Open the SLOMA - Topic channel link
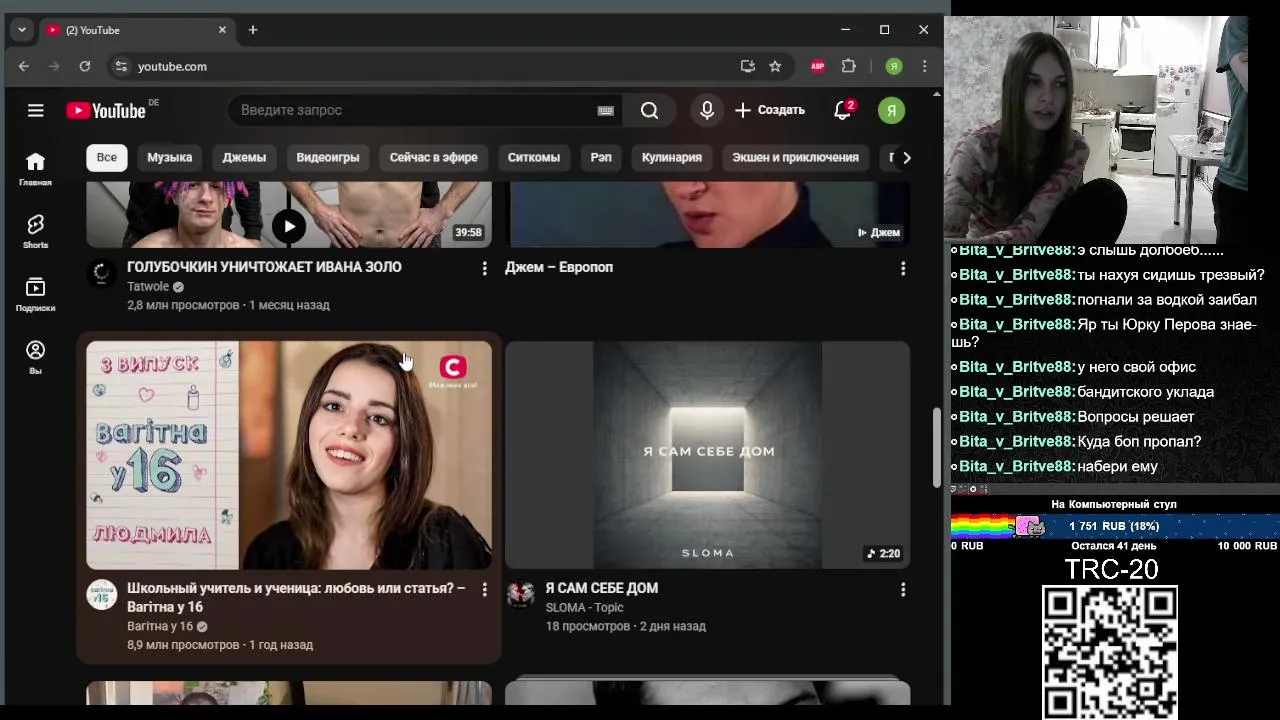 (584, 607)
